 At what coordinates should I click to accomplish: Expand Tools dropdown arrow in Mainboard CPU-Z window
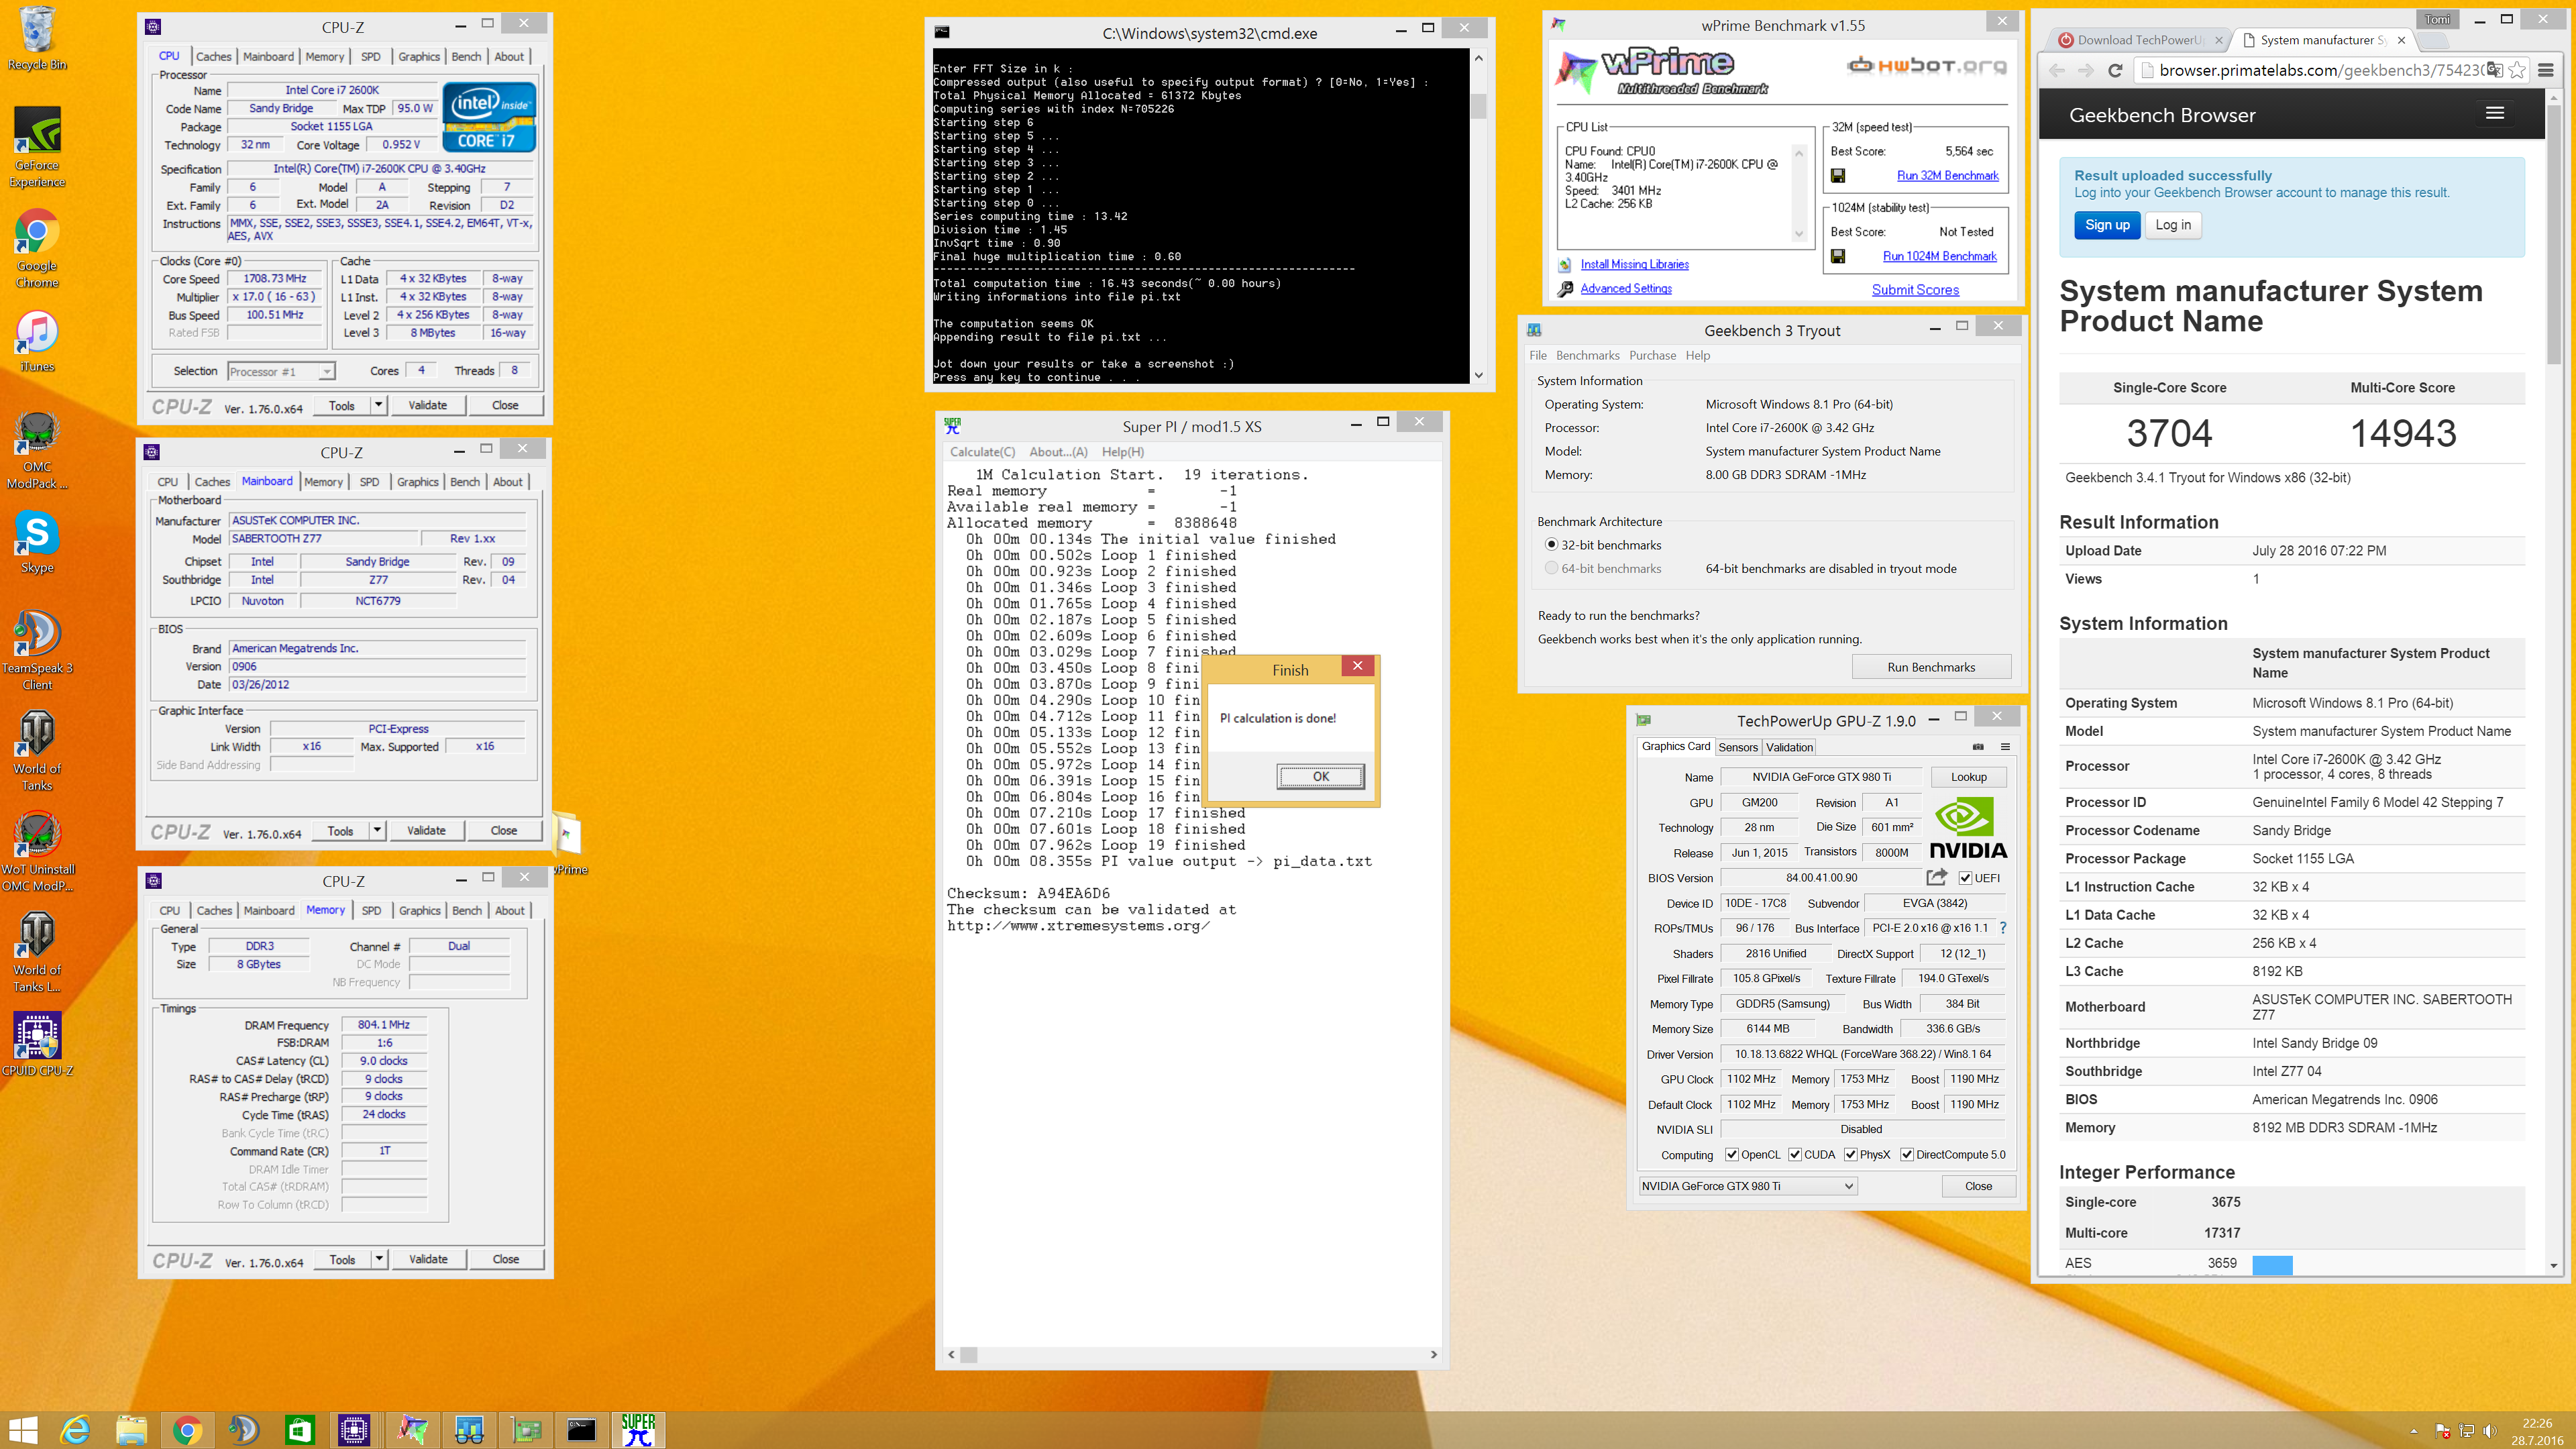[x=377, y=830]
